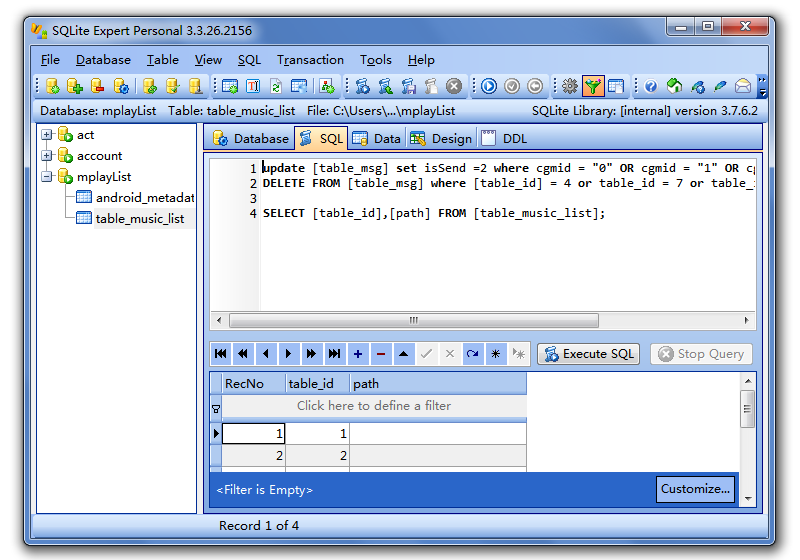Click the new database icon in toolbar

pos(53,86)
